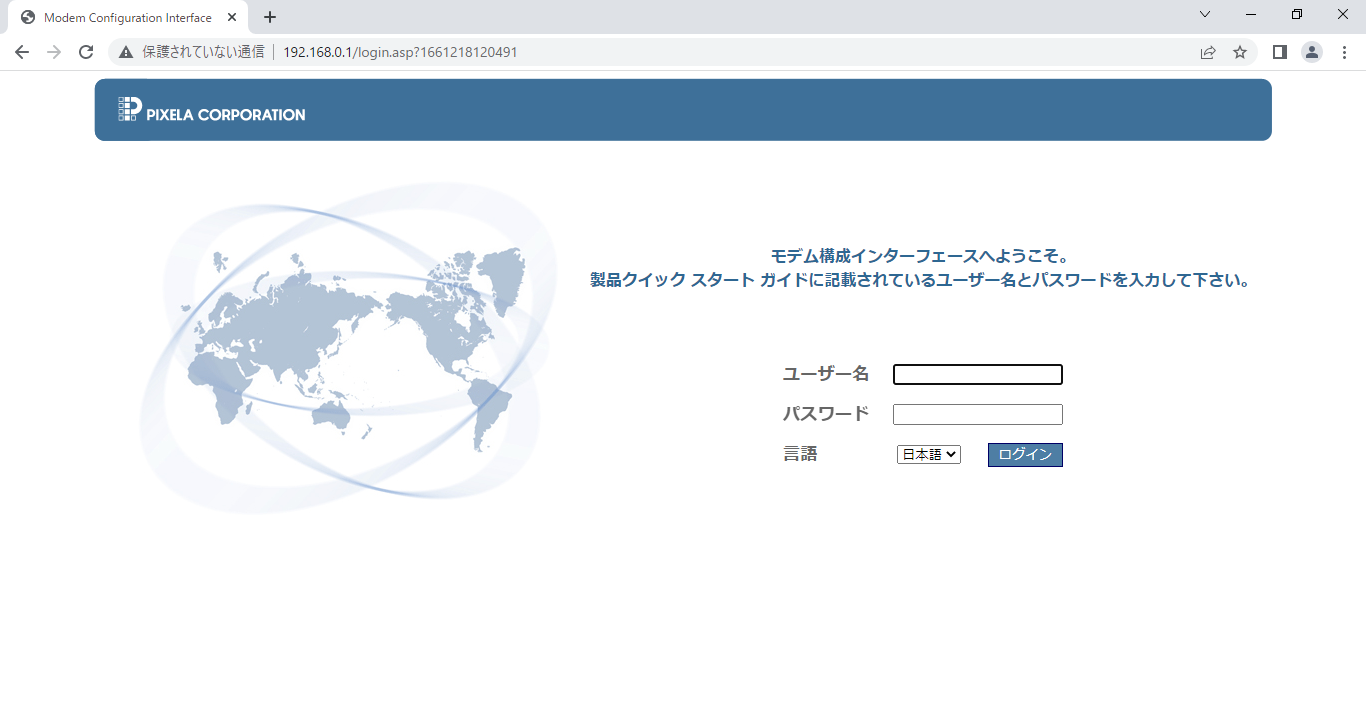Click the 製品クイック スタート ガイド instruction text

(x=920, y=280)
